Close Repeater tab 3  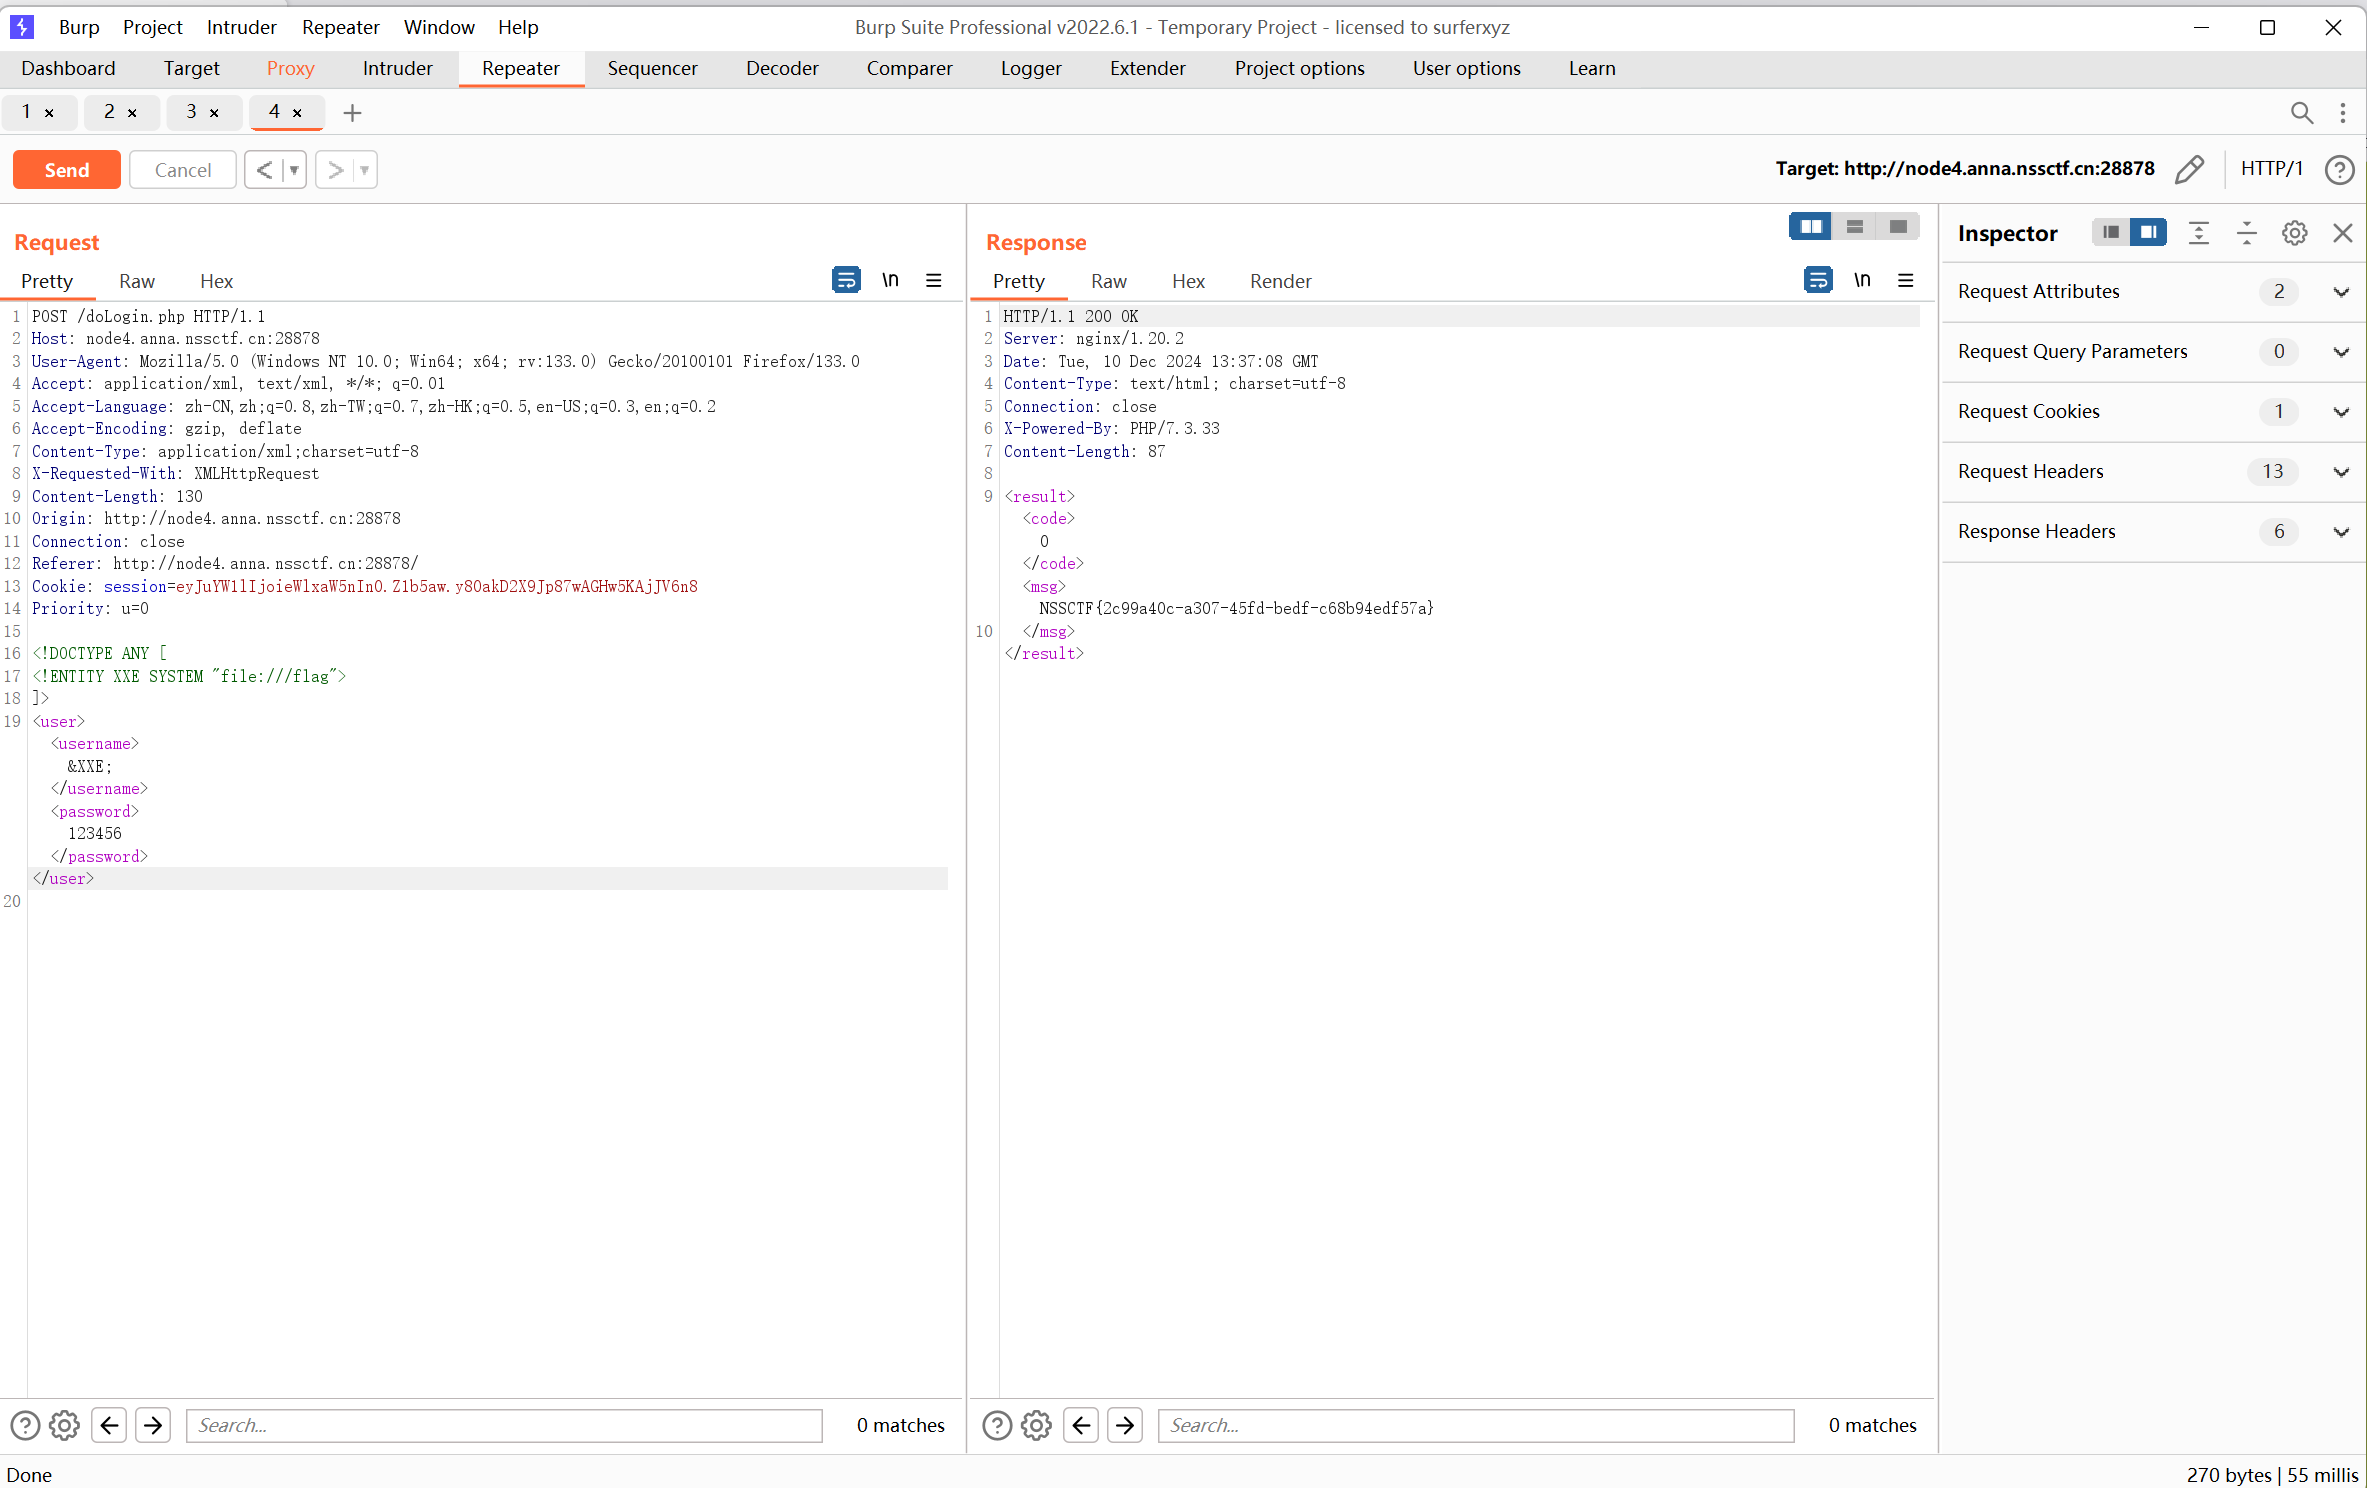click(x=214, y=113)
